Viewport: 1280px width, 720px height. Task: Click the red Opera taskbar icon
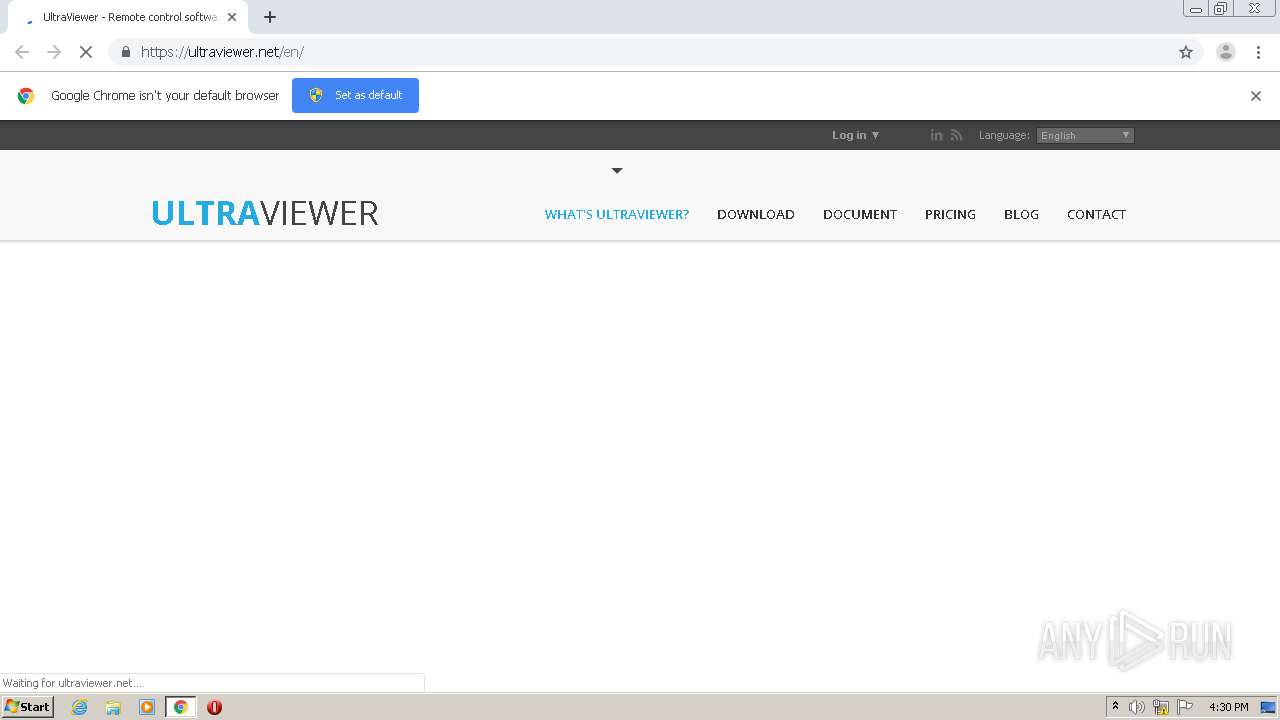[x=214, y=707]
